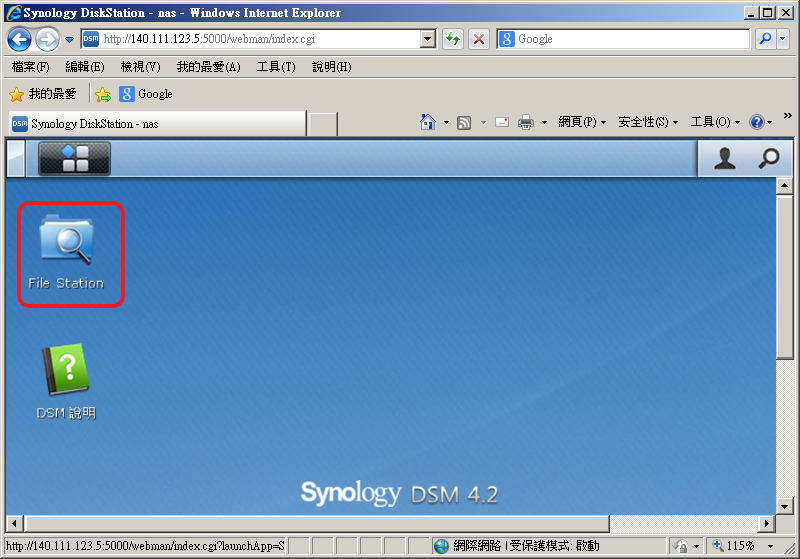Image resolution: width=800 pixels, height=559 pixels.
Task: Click the vertical scrollbar down arrow
Action: [784, 506]
